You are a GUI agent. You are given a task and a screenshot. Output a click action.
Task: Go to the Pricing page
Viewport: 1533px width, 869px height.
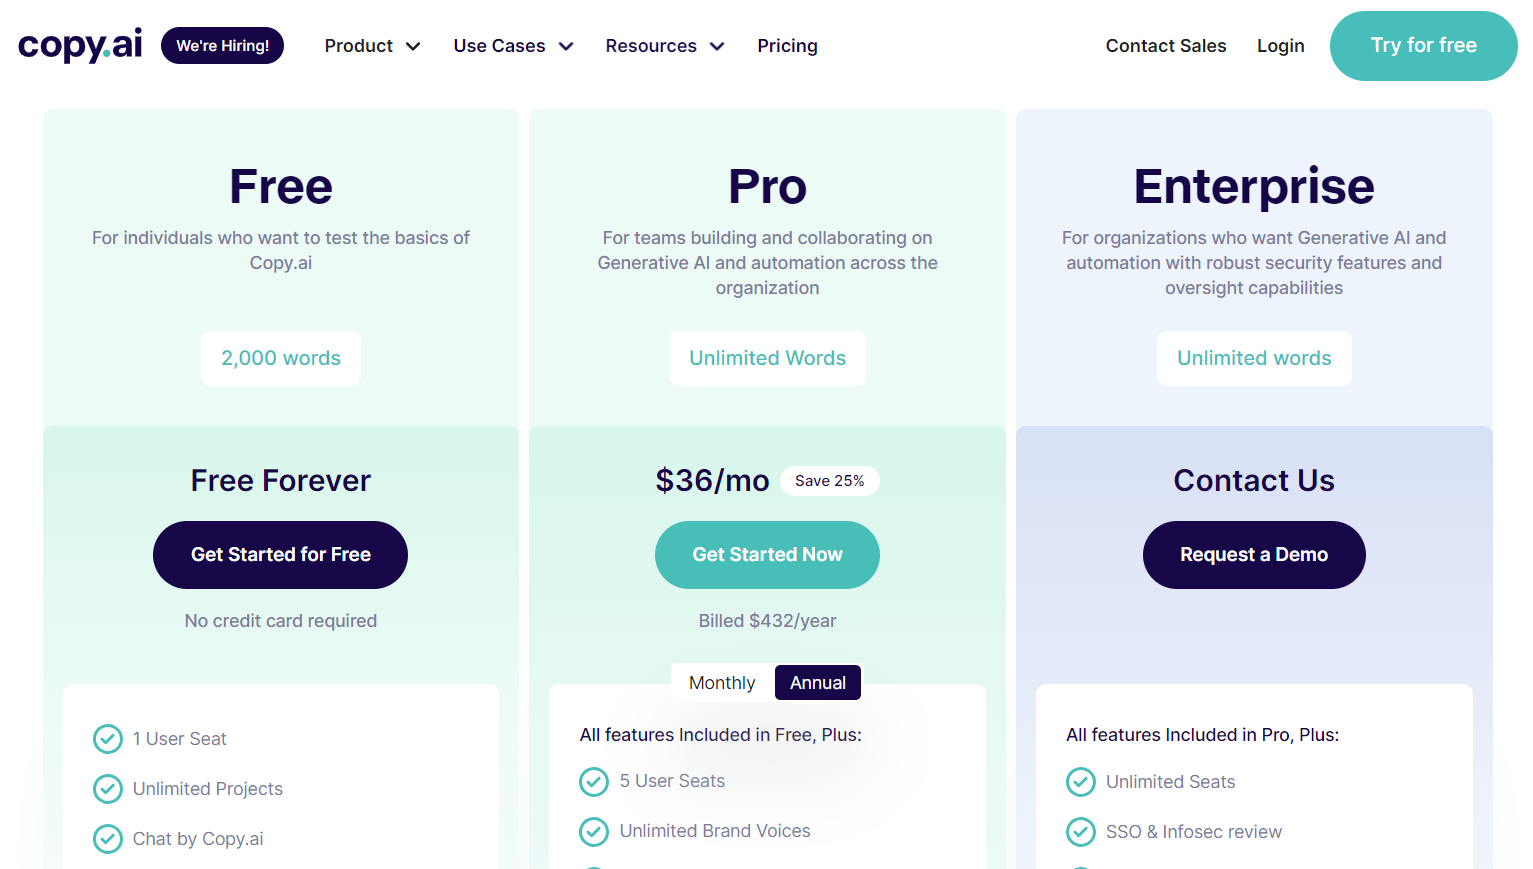tap(787, 46)
